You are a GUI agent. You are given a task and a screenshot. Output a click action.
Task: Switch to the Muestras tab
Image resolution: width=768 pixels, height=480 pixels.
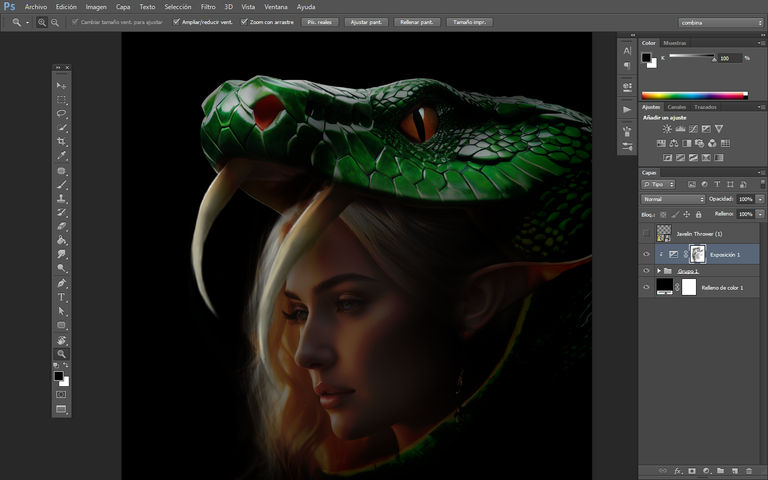(674, 43)
